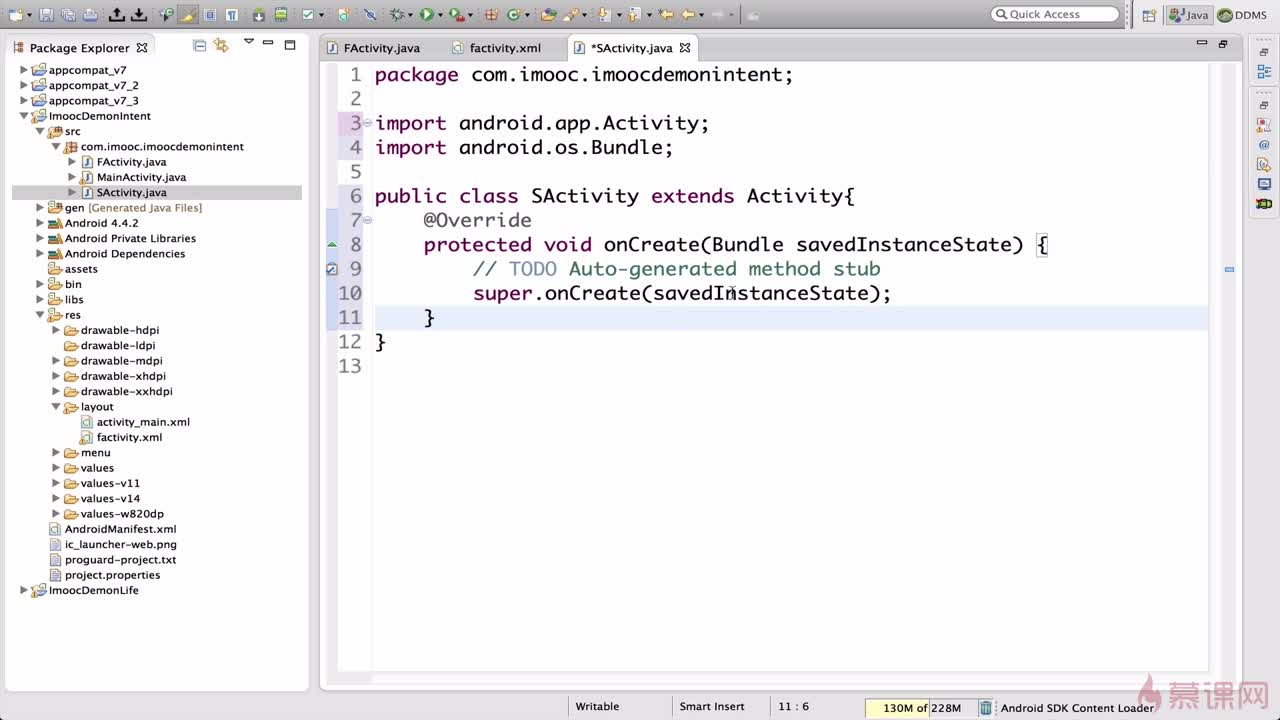Select the drawable-hdpi folder
The height and width of the screenshot is (720, 1280).
(120, 330)
